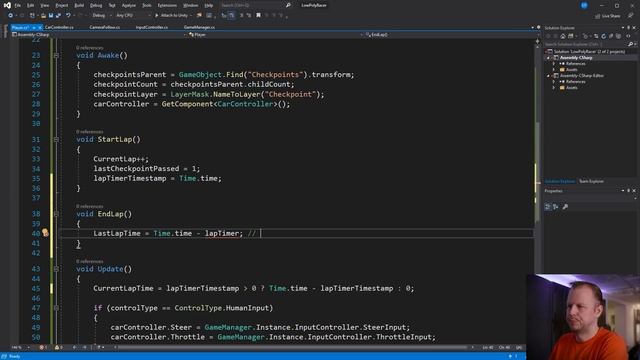Click the Navigate Backward toolbar icon
The width and height of the screenshot is (640, 360).
point(10,16)
